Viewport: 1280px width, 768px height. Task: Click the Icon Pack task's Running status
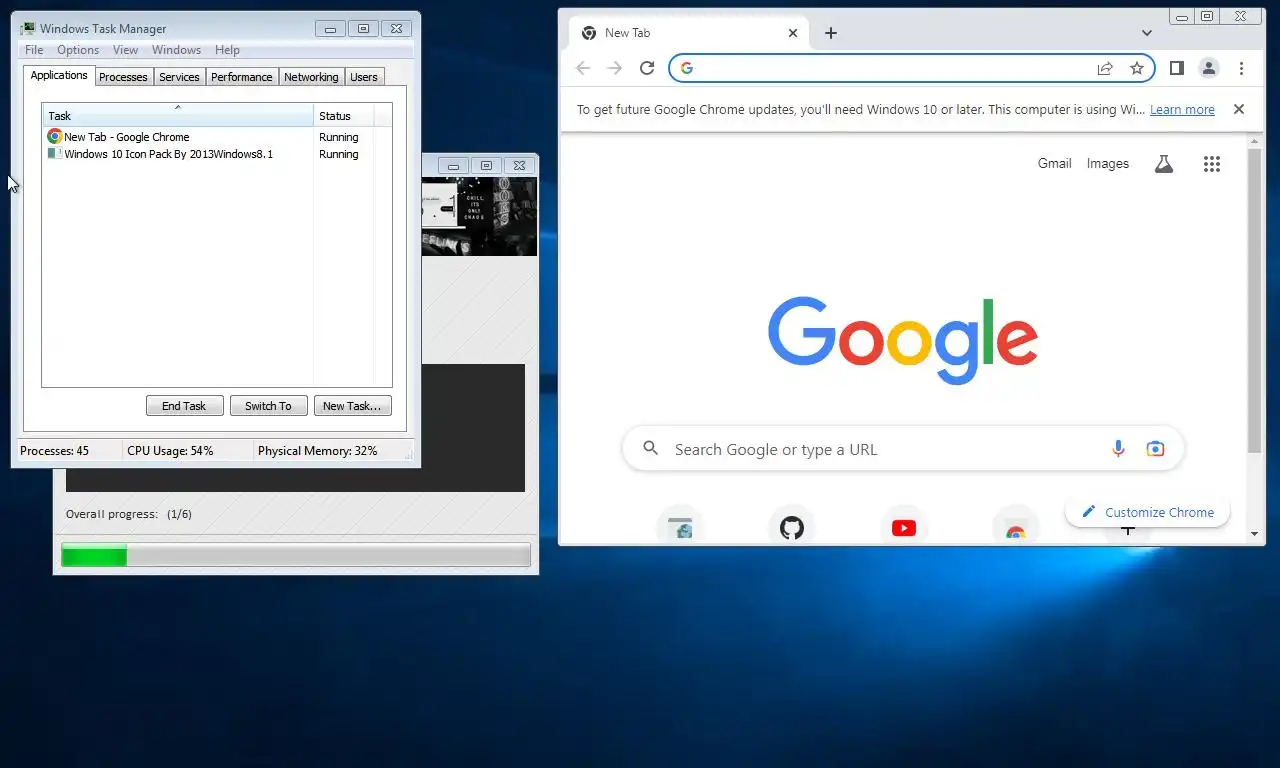338,154
